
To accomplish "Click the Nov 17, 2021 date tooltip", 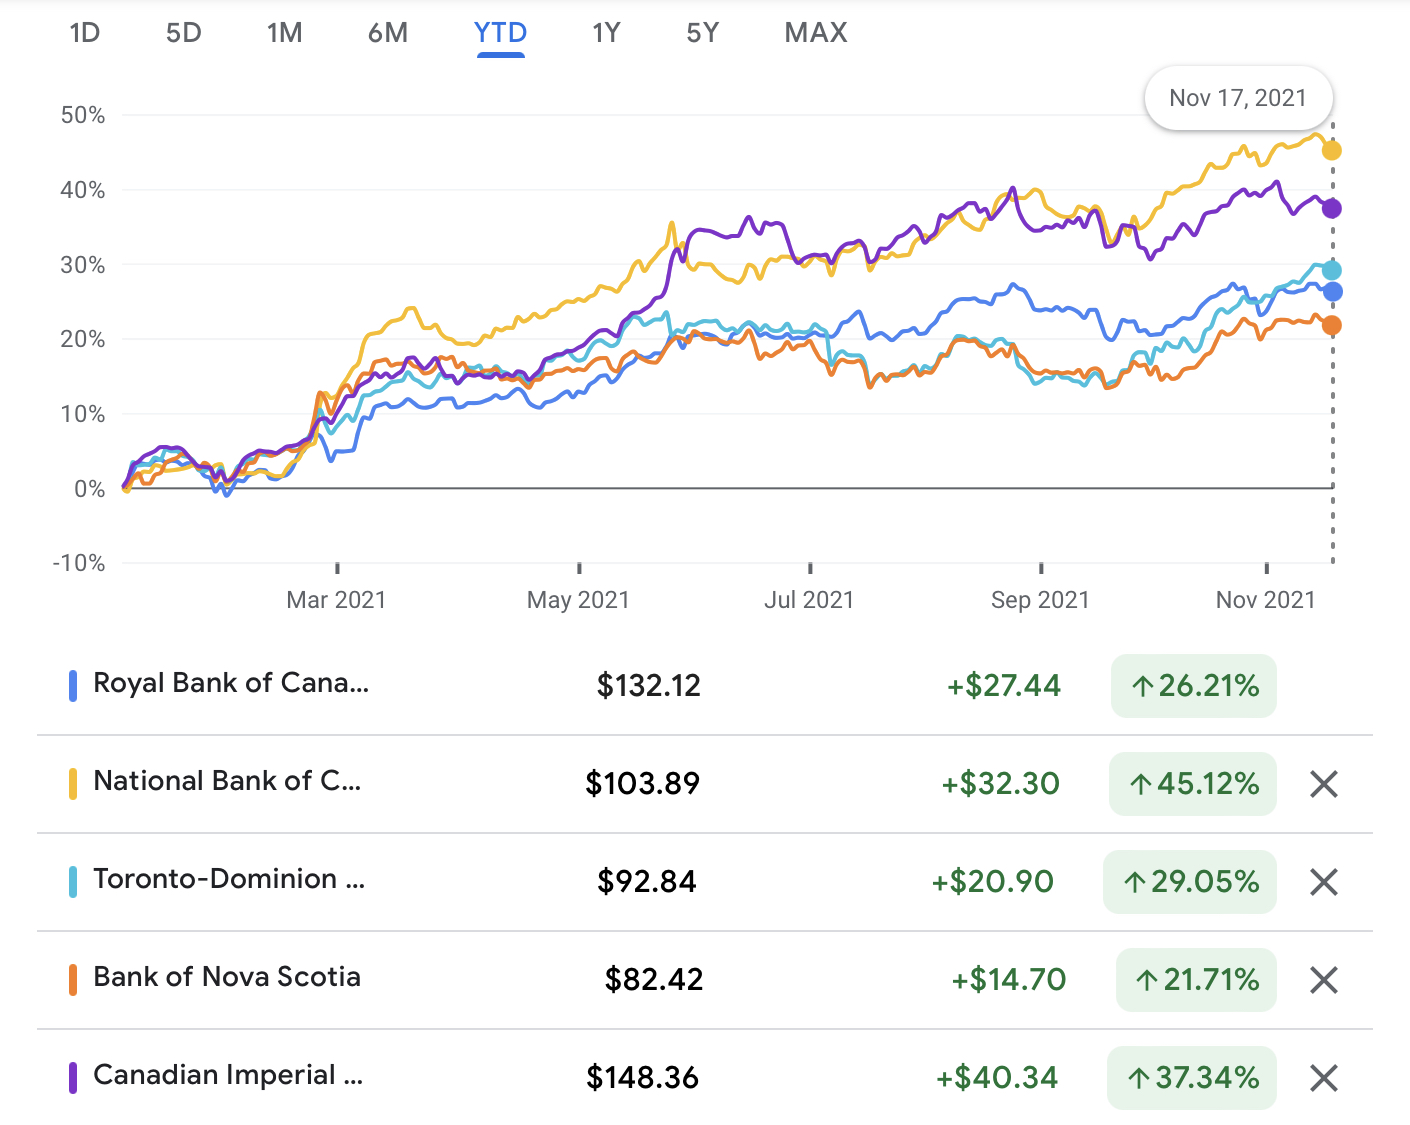I will (1238, 98).
